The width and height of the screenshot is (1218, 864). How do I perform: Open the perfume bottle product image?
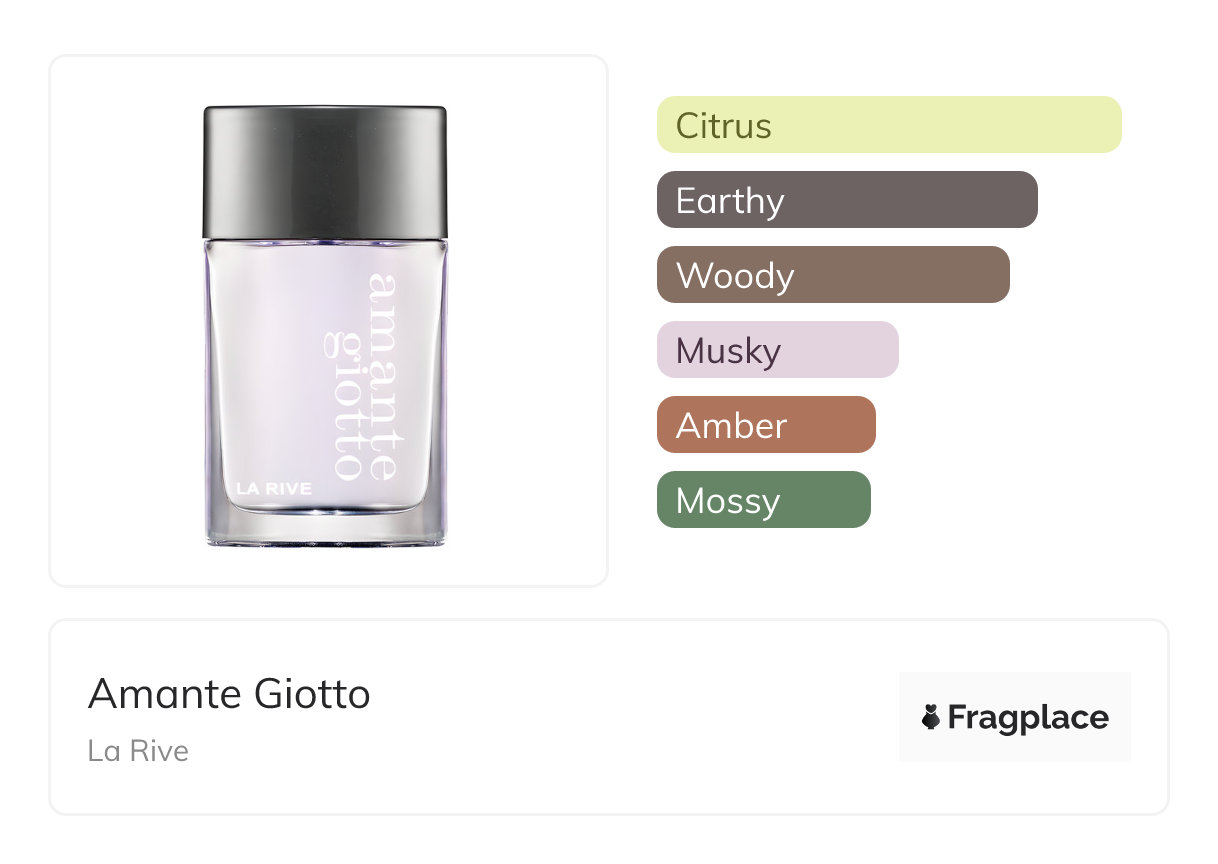tap(327, 330)
